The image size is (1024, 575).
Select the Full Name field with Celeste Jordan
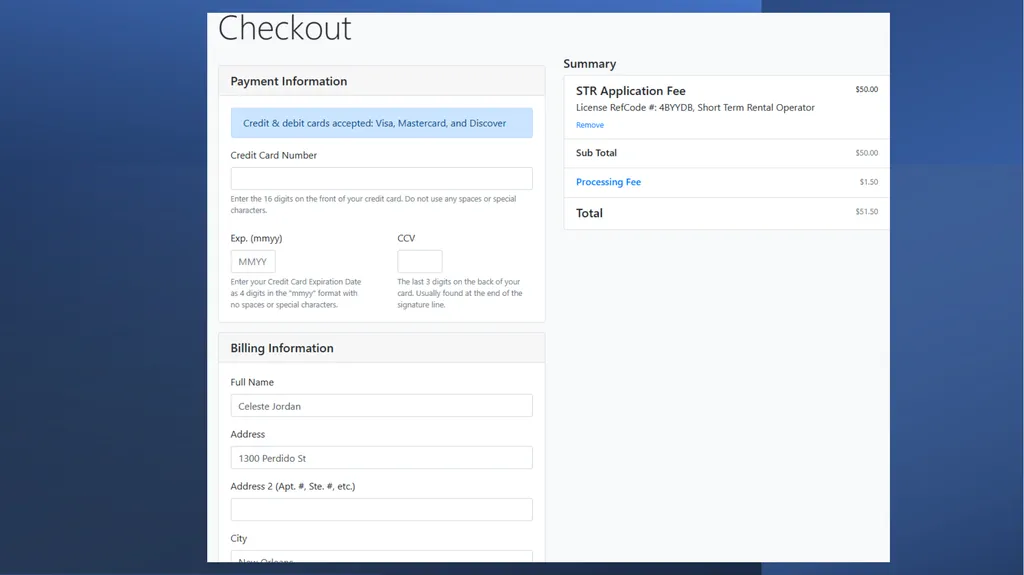tap(381, 406)
